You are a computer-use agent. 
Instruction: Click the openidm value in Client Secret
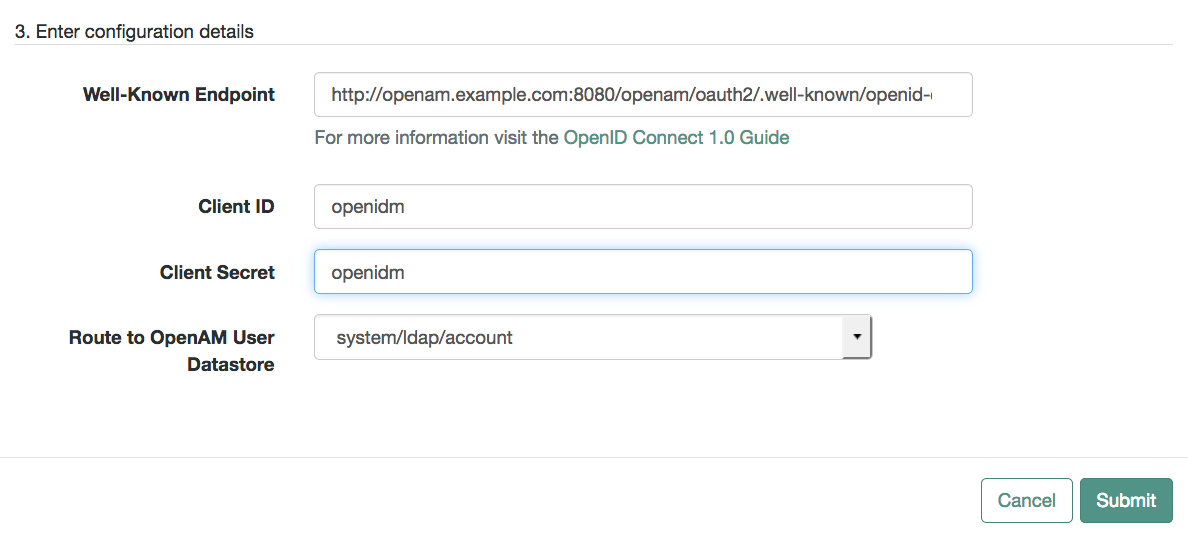(368, 272)
